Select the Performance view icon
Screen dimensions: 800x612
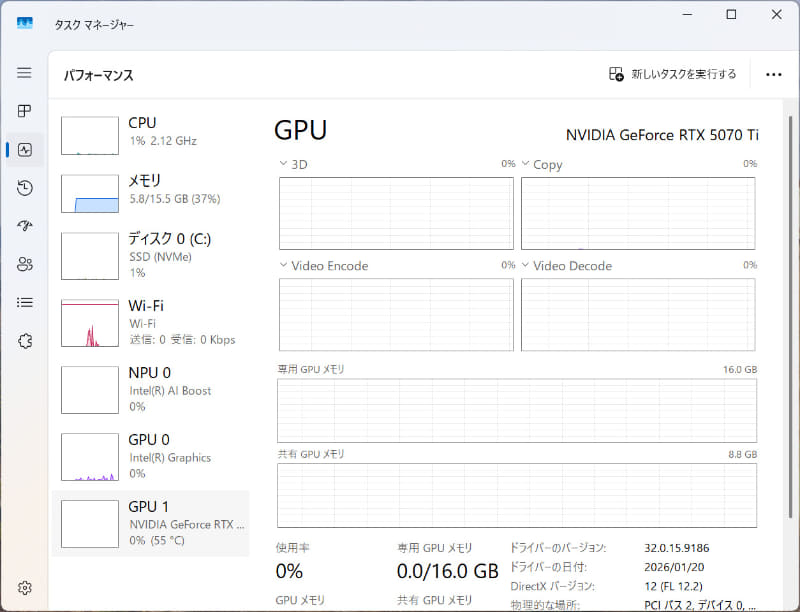[24, 149]
